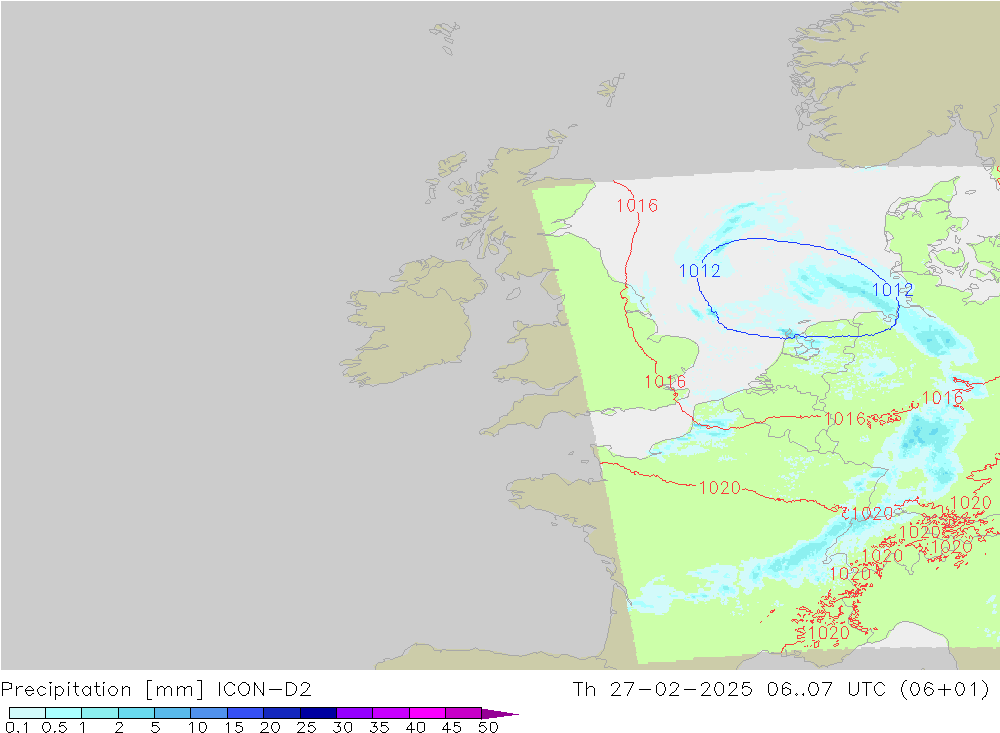1000x733 pixels.
Task: Click the 0.5–1 mm legend swatch
Action: point(63,713)
